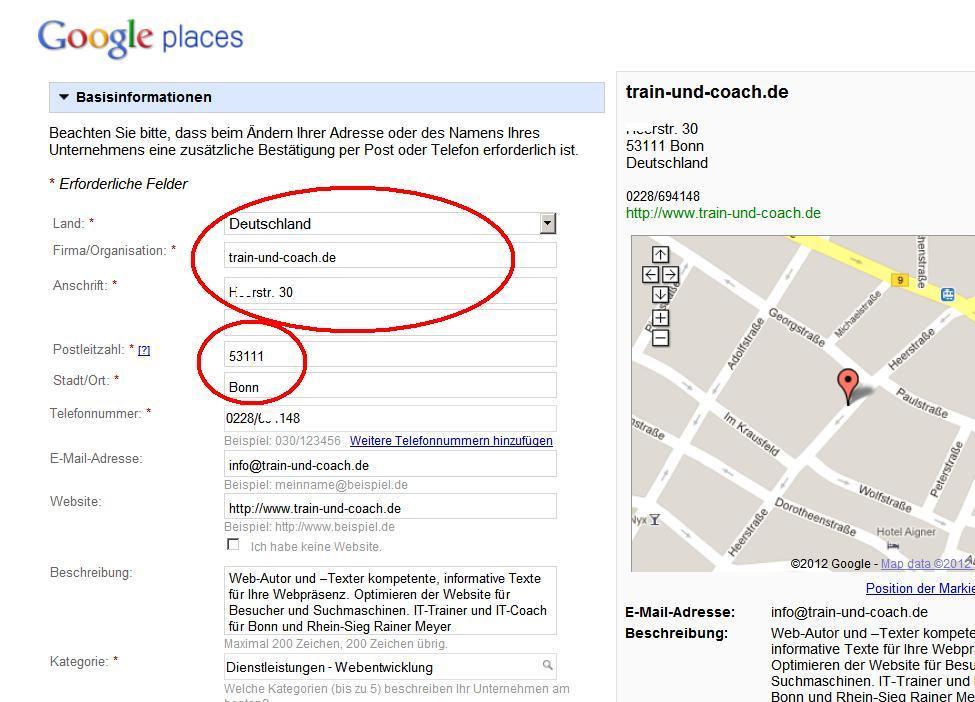Click 'Dorotheenstraße' label on the map
Image resolution: width=975 pixels, height=702 pixels.
point(815,517)
